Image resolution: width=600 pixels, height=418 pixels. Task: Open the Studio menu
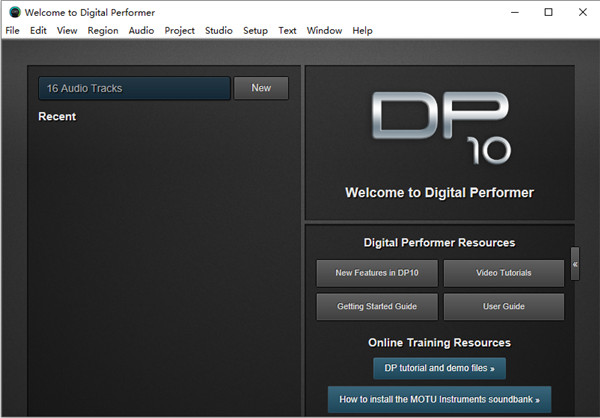click(x=219, y=31)
